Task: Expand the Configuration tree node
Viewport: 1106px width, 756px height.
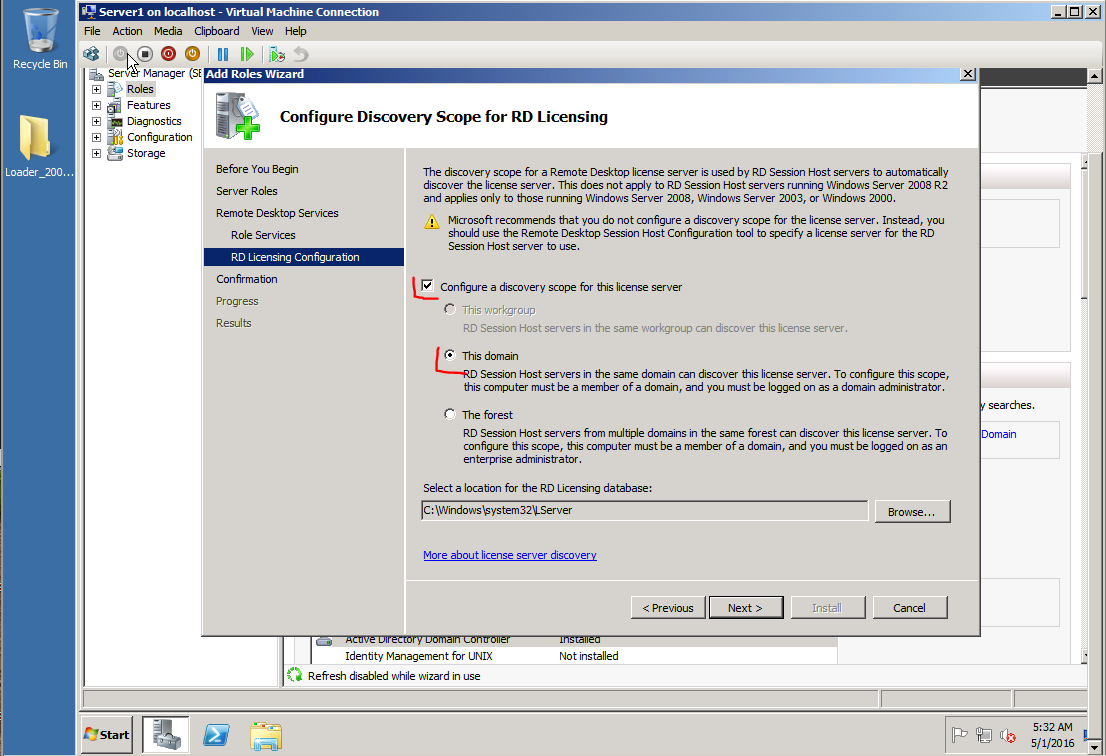Action: pos(97,138)
